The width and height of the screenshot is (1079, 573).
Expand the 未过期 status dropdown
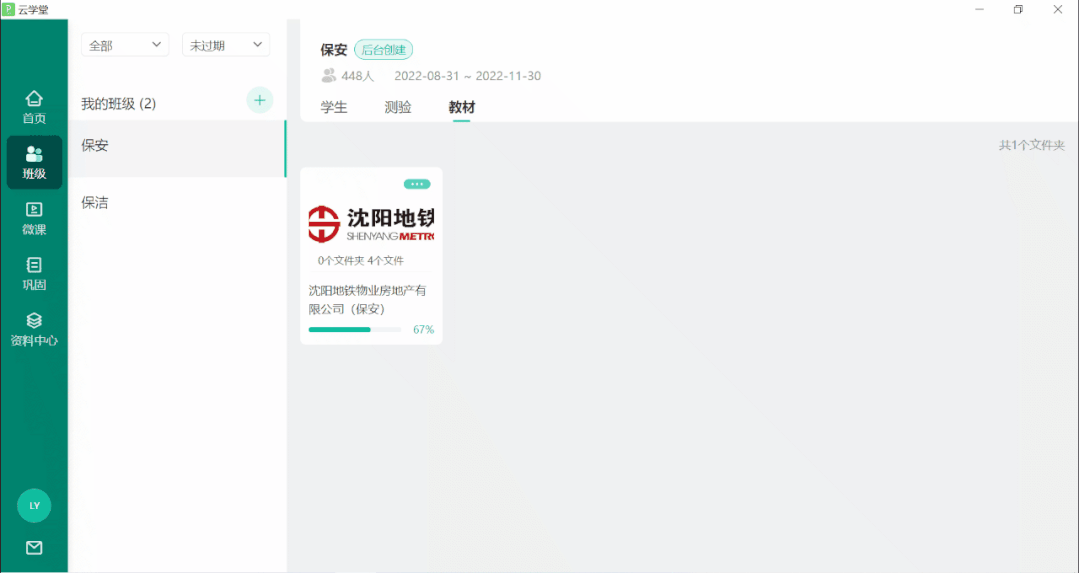point(226,45)
